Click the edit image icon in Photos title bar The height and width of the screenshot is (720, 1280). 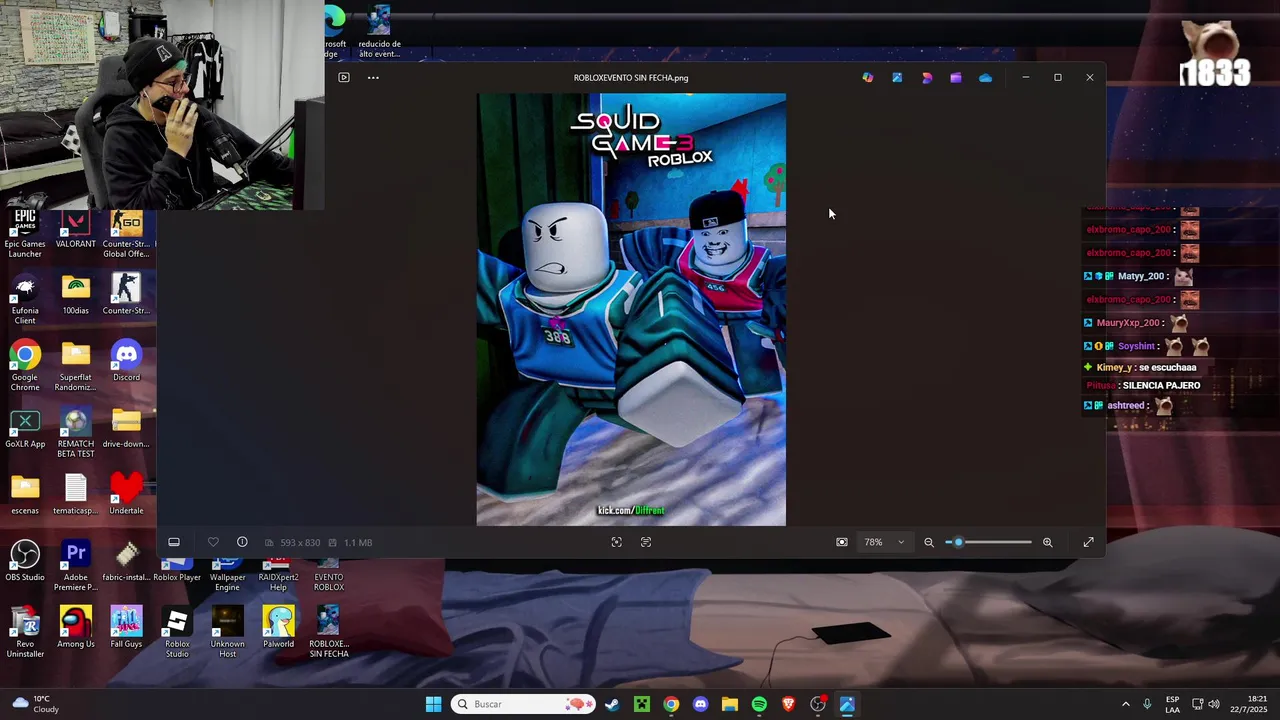click(x=897, y=77)
